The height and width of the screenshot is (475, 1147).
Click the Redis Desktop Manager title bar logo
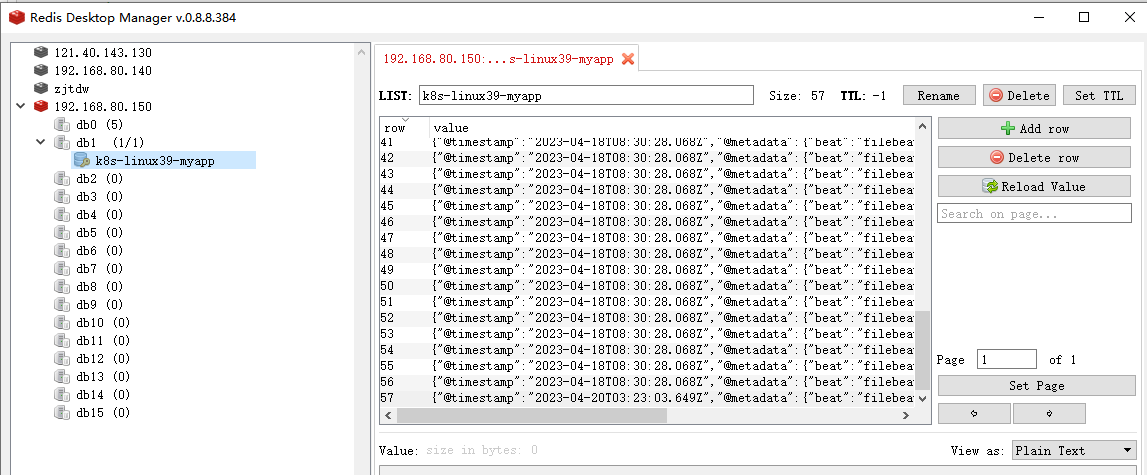[x=16, y=18]
